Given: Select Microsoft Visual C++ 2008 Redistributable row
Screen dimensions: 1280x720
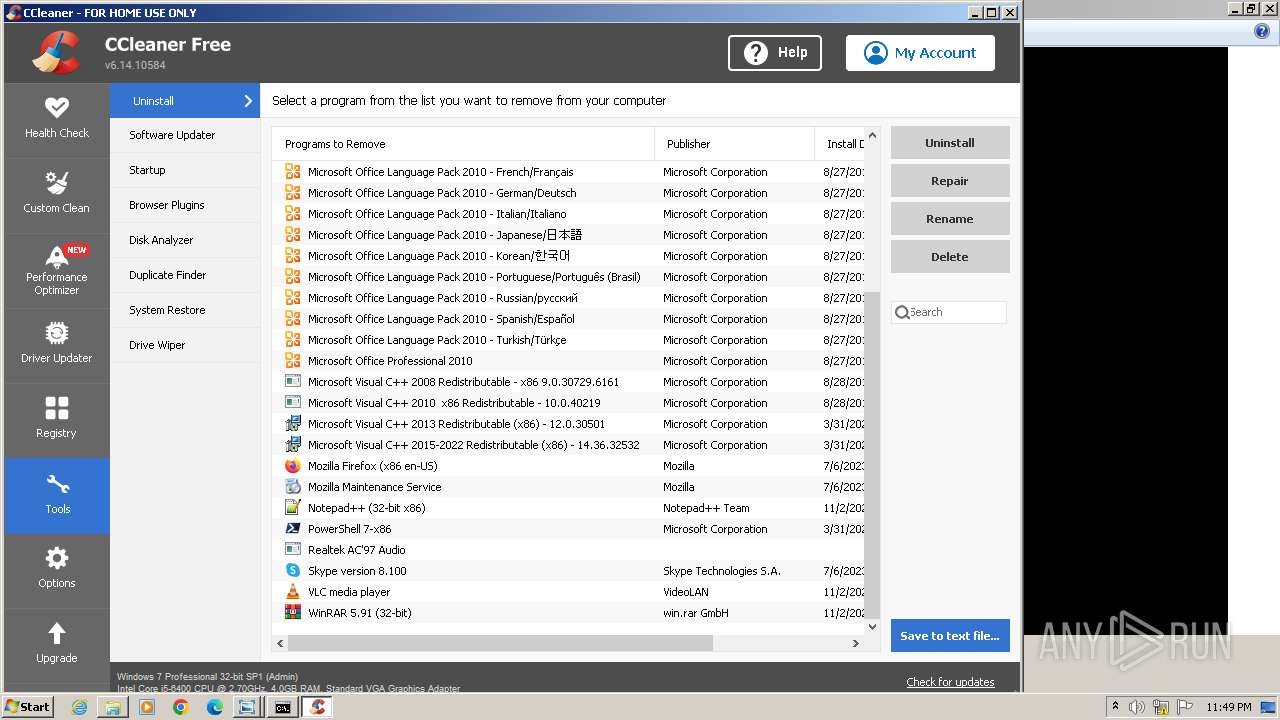Looking at the screenshot, I should (x=568, y=382).
